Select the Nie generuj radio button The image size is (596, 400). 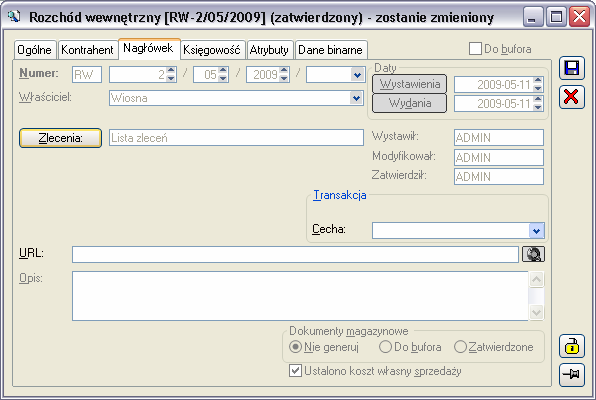pos(295,347)
